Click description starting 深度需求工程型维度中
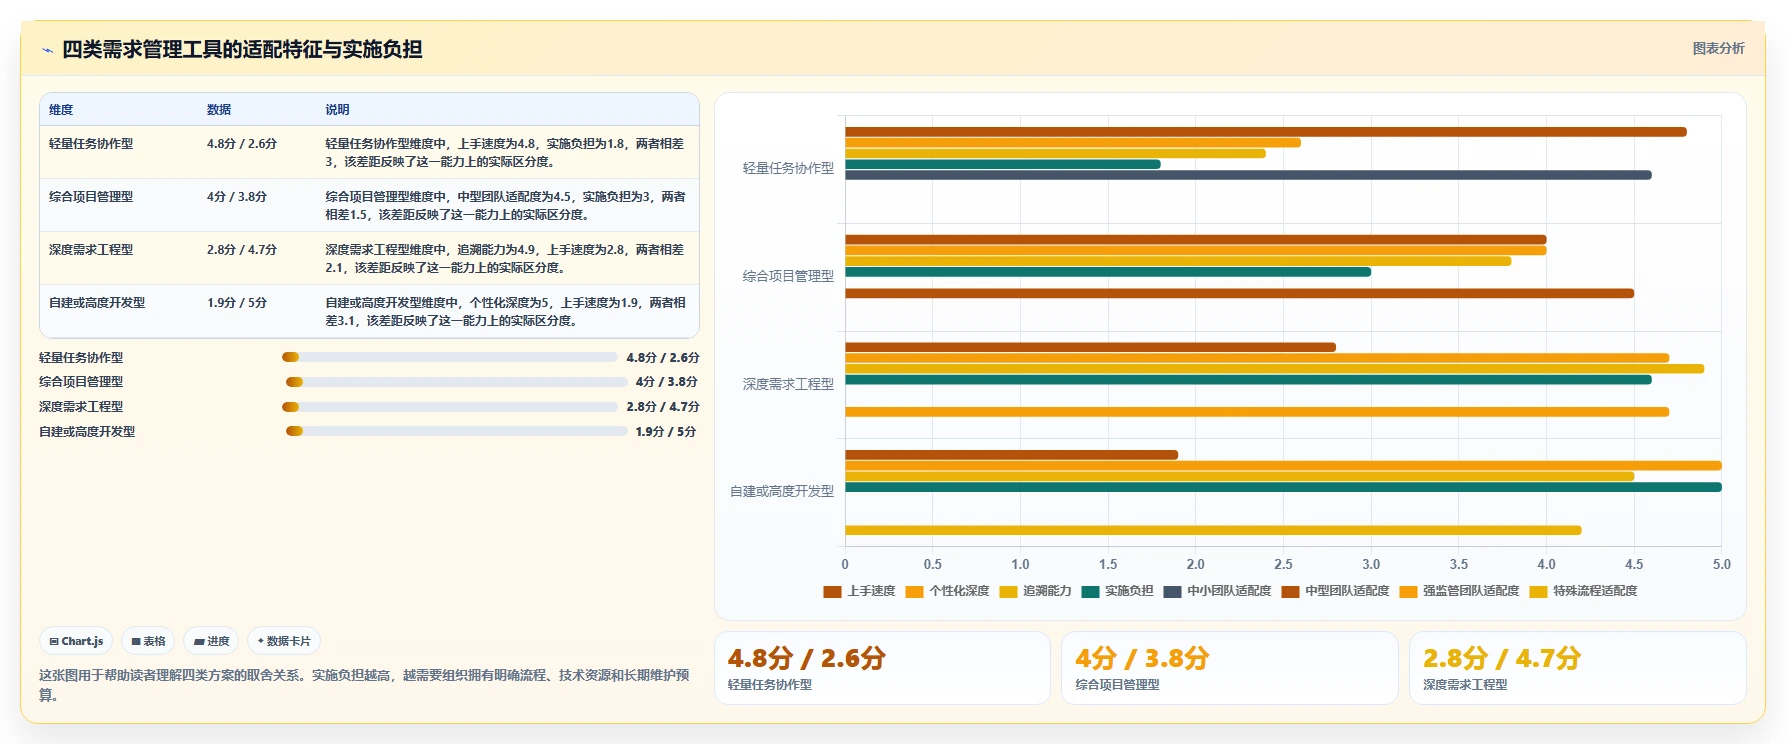The image size is (1786, 744). (x=505, y=259)
